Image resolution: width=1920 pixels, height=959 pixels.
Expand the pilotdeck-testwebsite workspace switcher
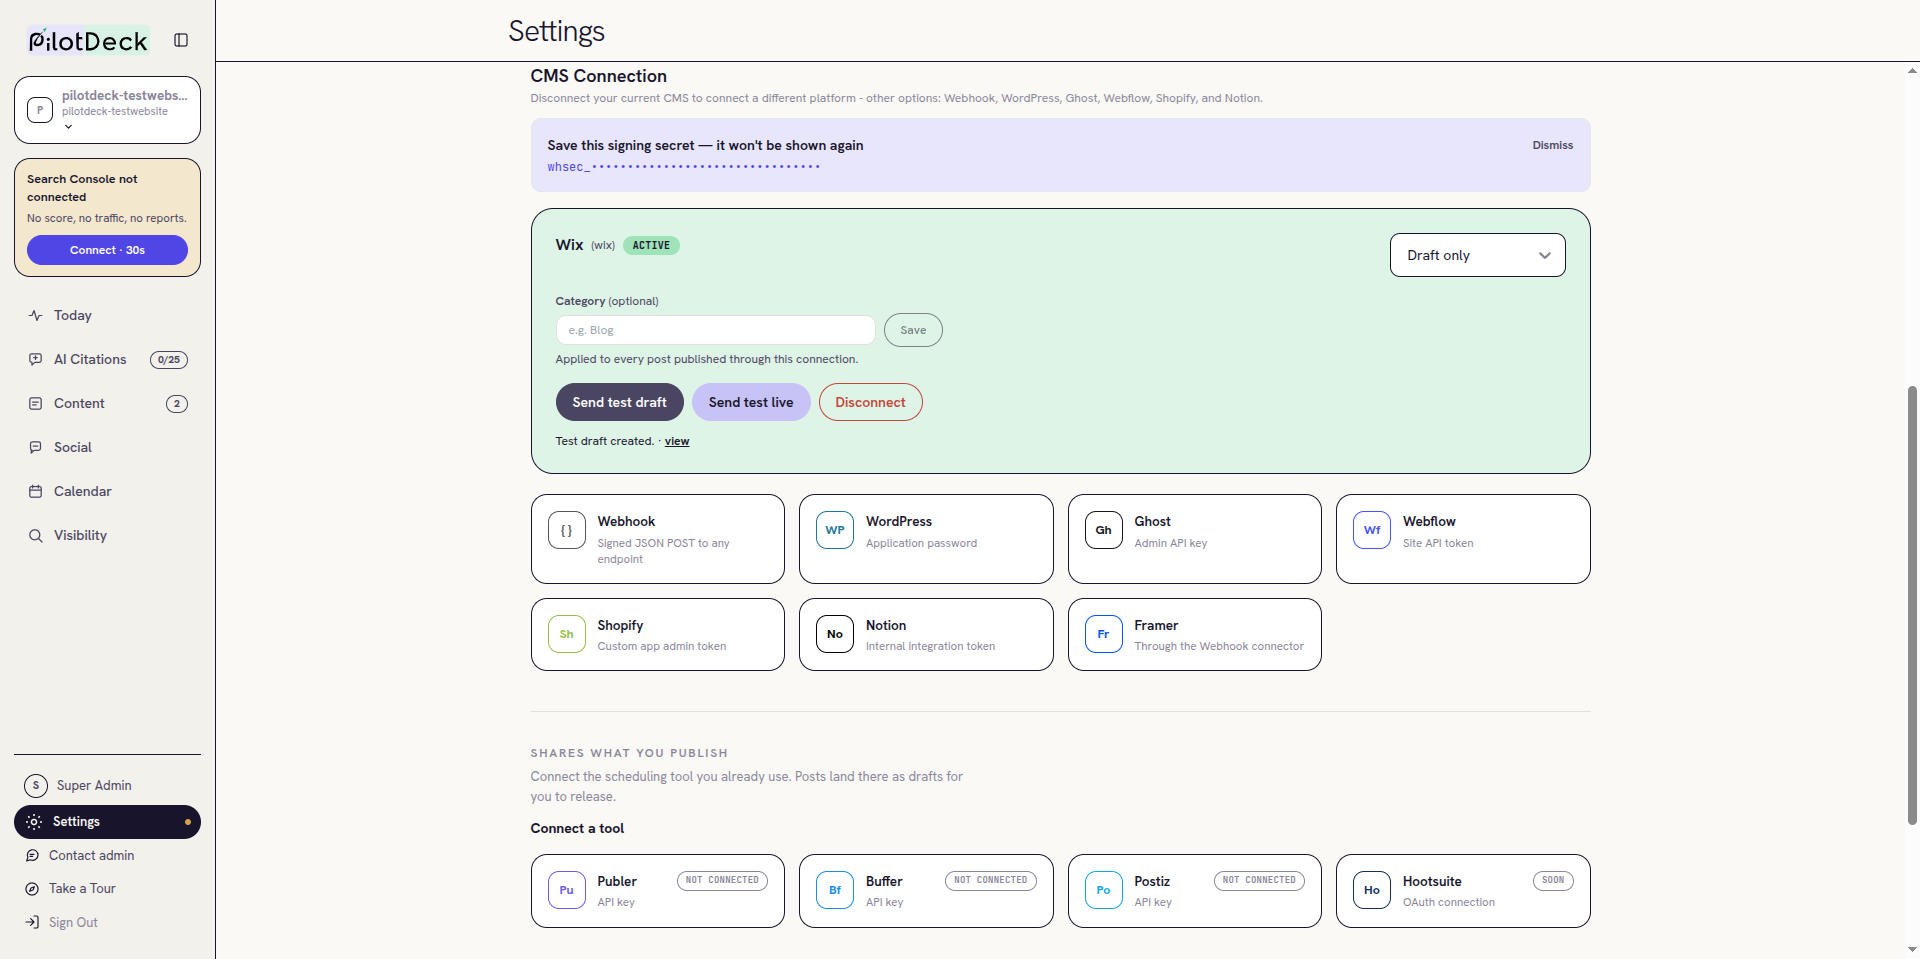pyautogui.click(x=107, y=110)
